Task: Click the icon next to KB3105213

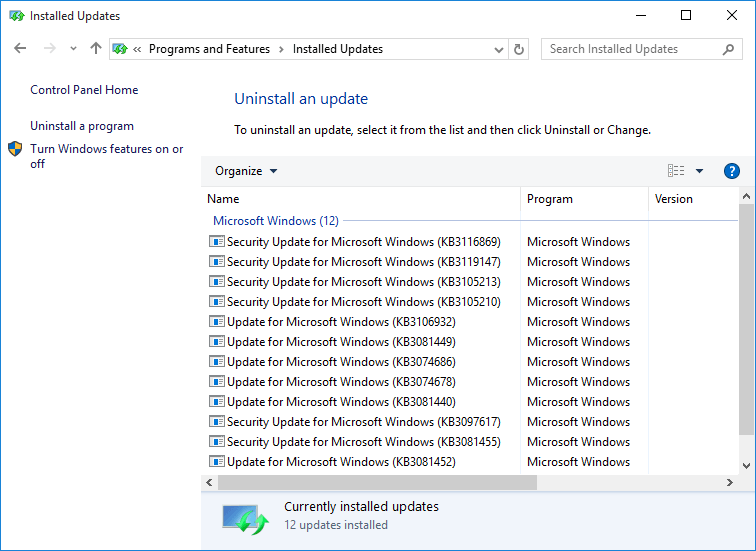Action: click(217, 281)
